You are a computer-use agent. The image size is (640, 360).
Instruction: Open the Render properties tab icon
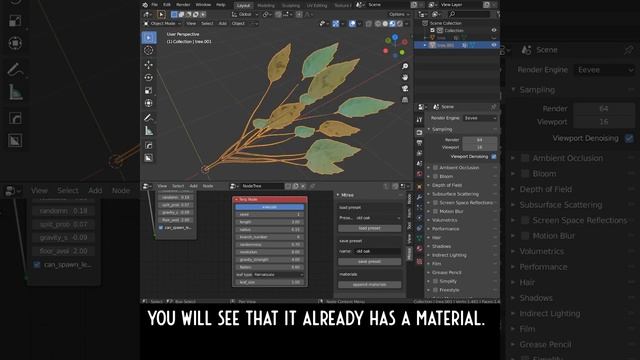(419, 133)
